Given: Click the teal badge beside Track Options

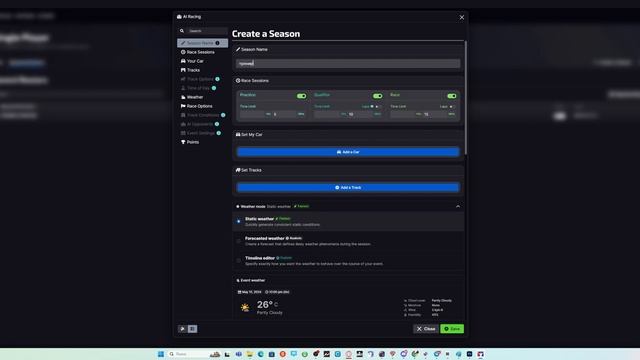Looking at the screenshot, I should pos(218,79).
